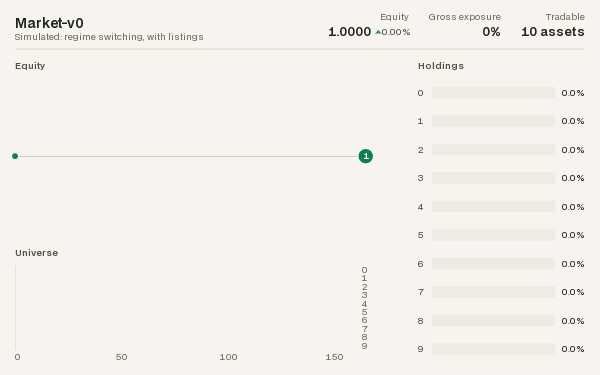Click the green up-triangle next to 0.00%
Image resolution: width=600 pixels, height=375 pixels.
coord(378,32)
